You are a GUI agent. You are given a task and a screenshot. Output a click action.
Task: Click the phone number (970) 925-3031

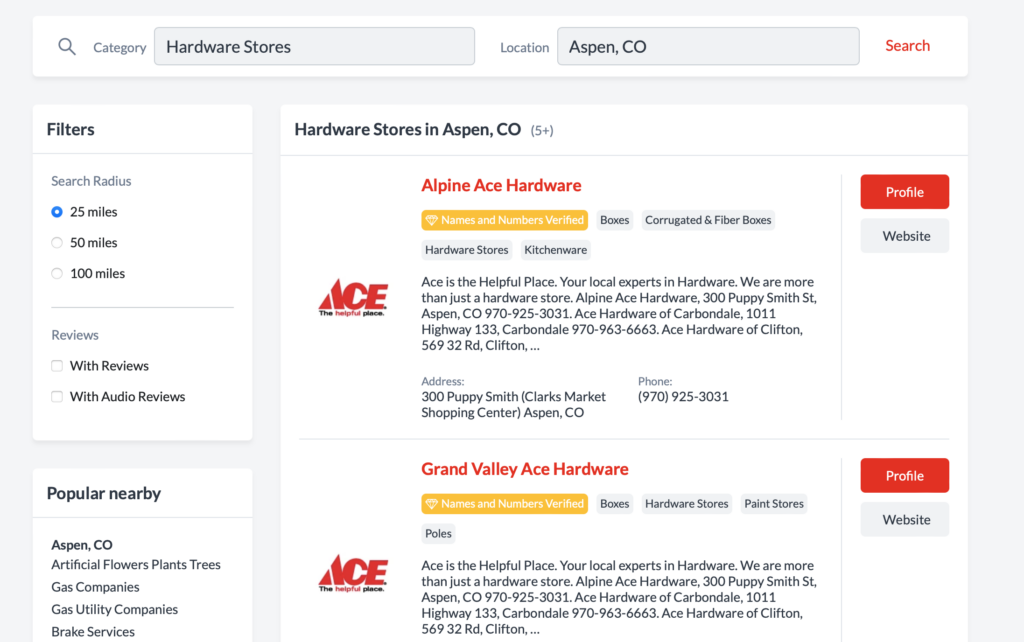(x=683, y=396)
